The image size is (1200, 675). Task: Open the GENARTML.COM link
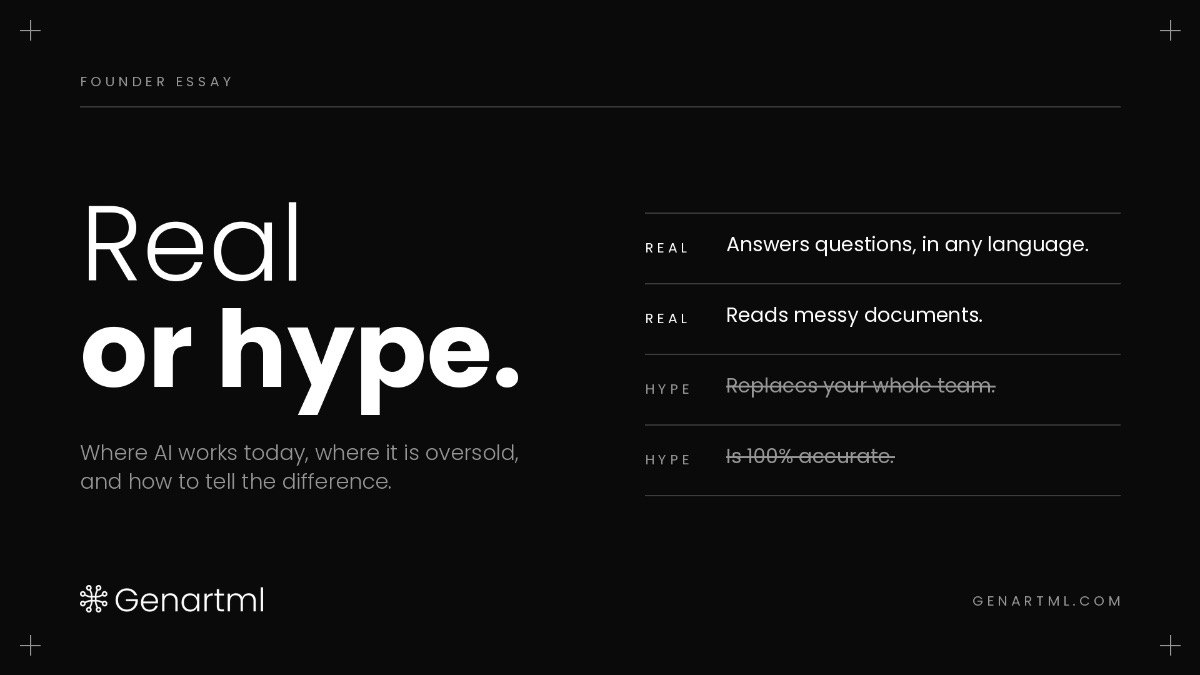(x=1047, y=601)
